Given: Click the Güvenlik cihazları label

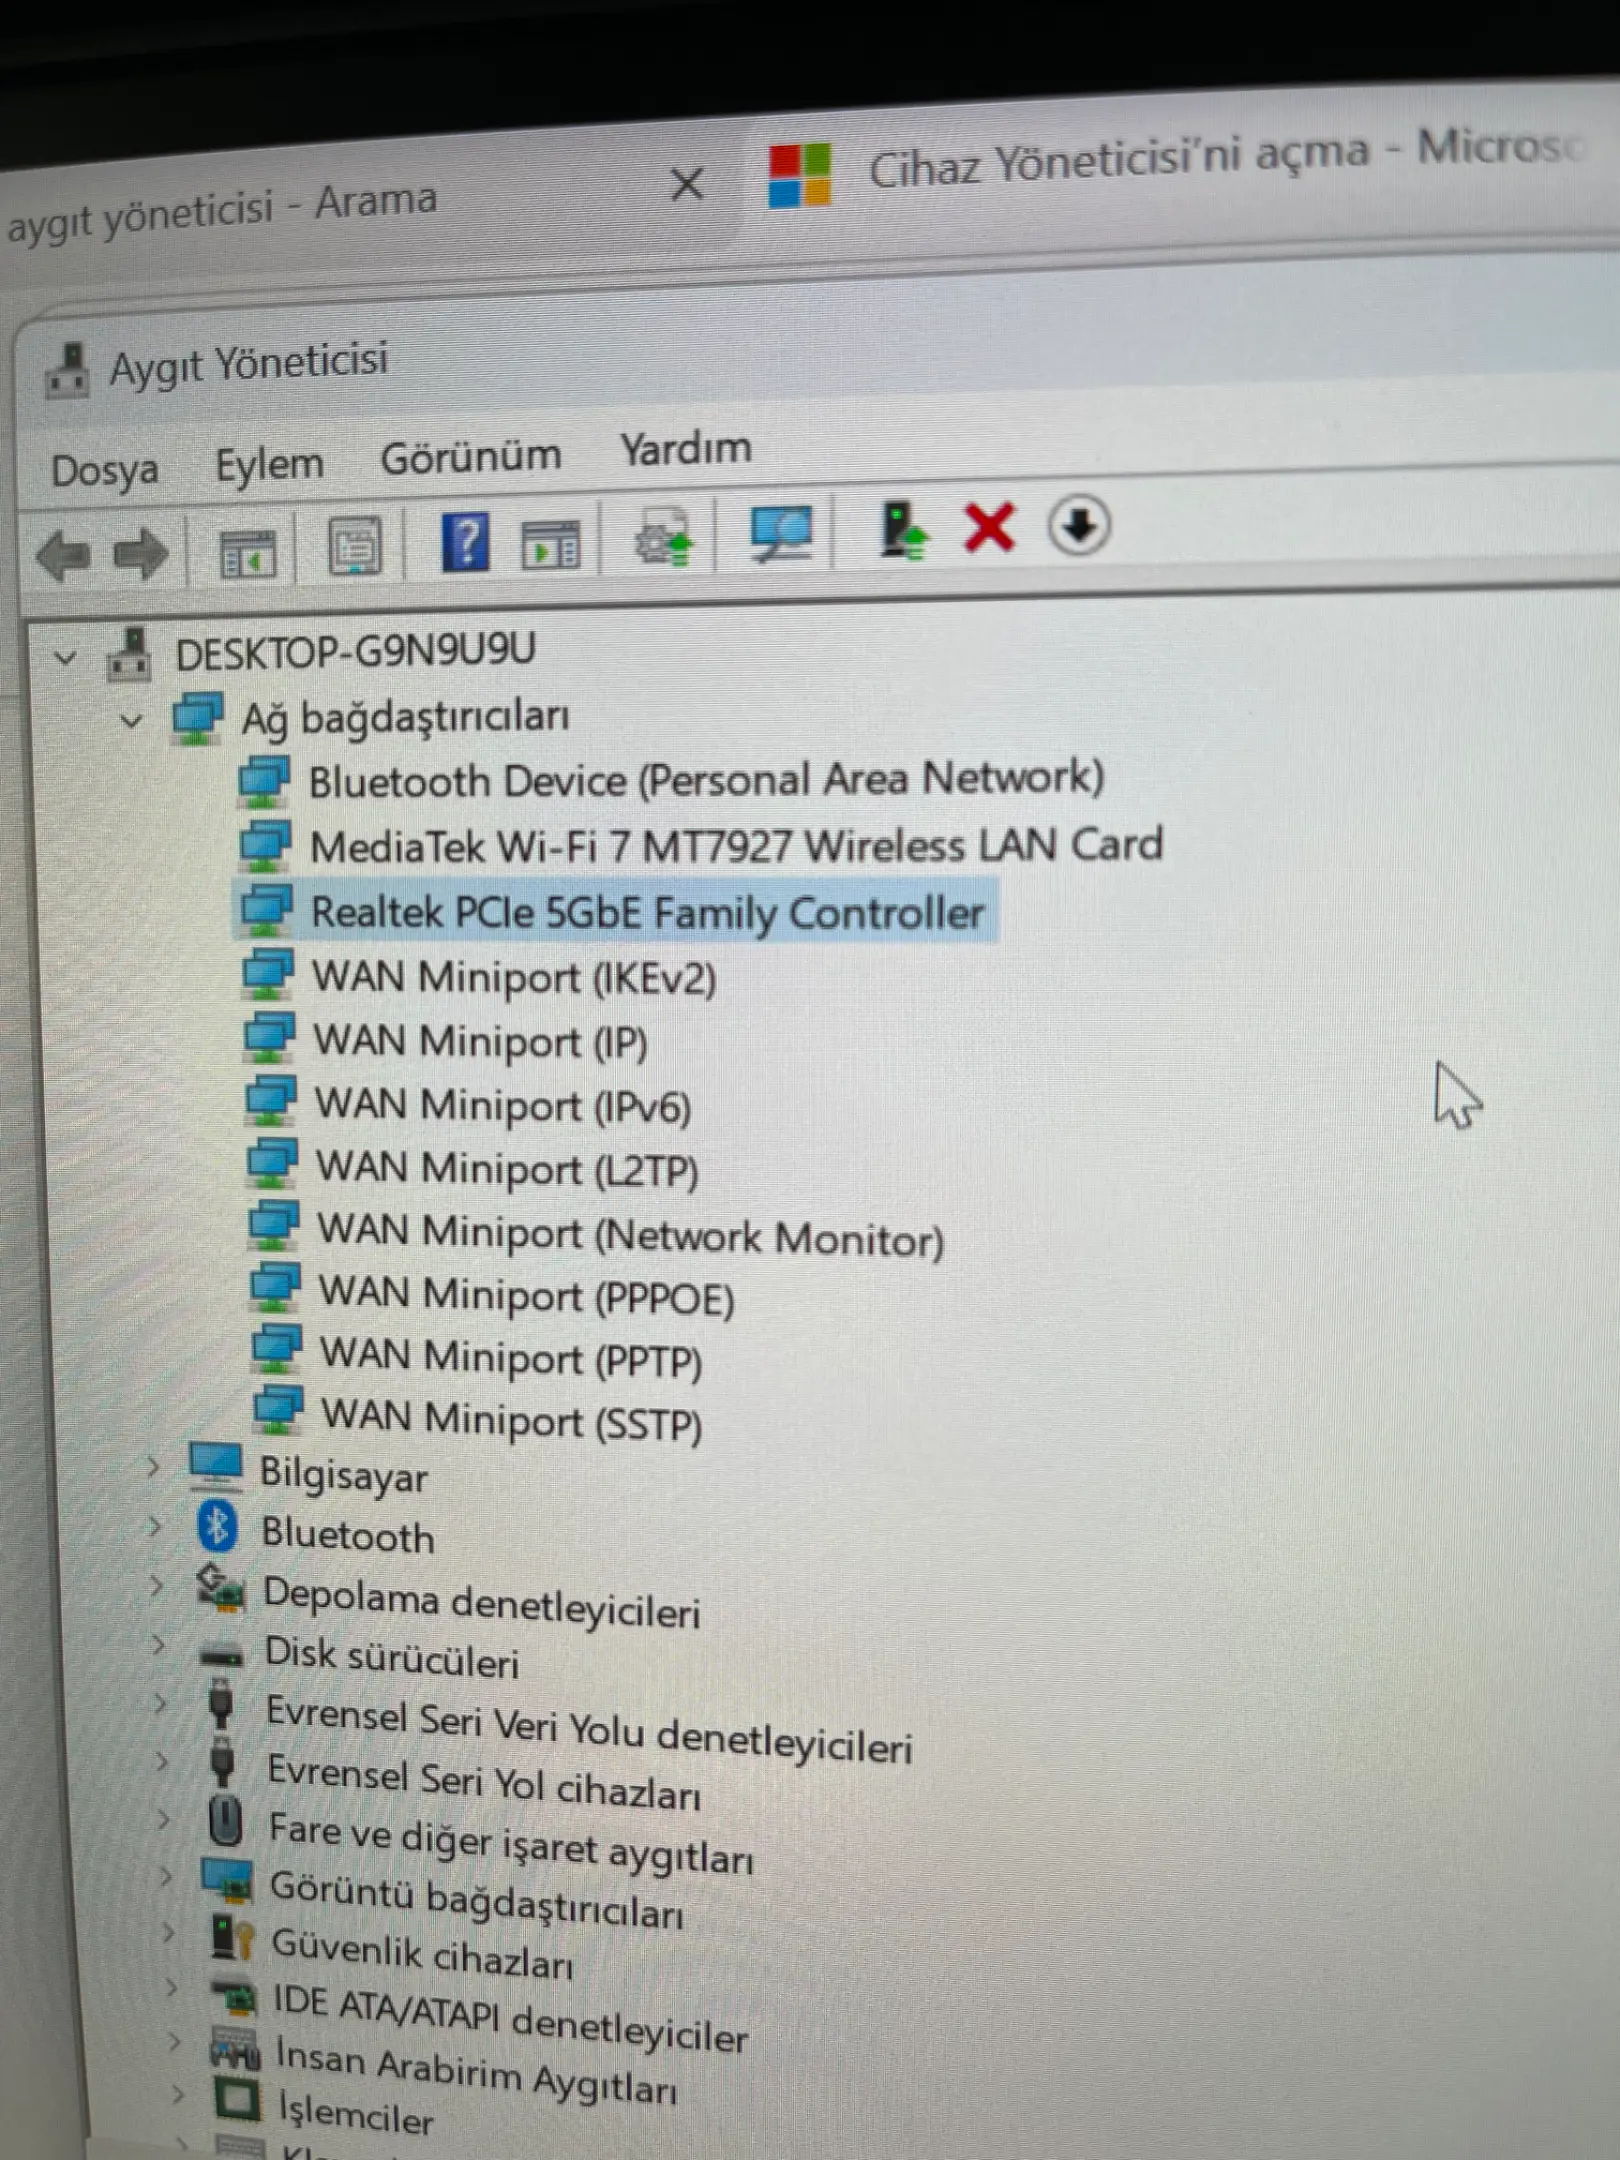Looking at the screenshot, I should pyautogui.click(x=422, y=1954).
